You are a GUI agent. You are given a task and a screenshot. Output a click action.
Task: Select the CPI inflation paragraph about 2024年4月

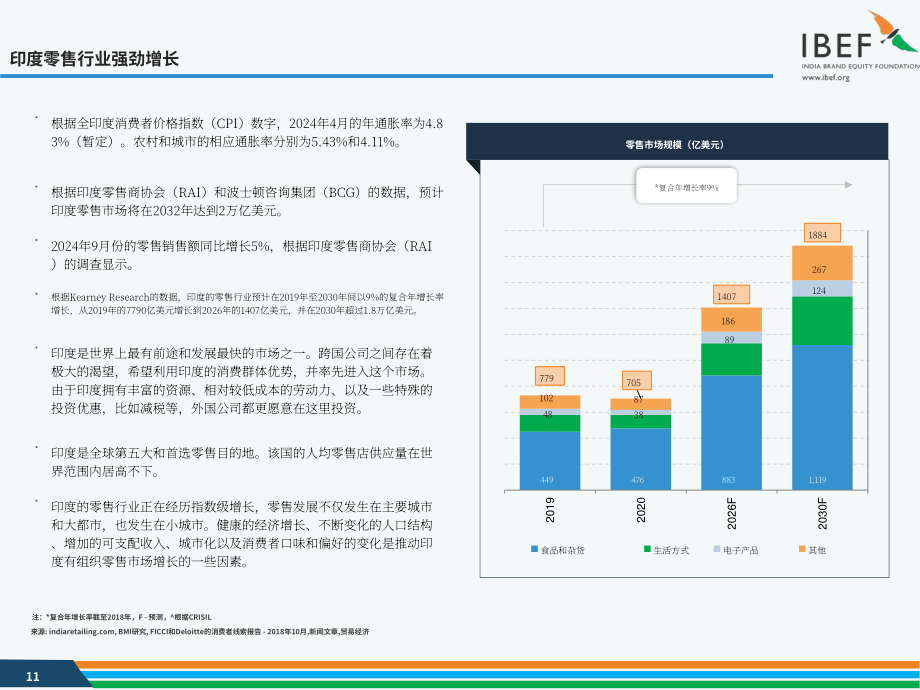pos(247,133)
